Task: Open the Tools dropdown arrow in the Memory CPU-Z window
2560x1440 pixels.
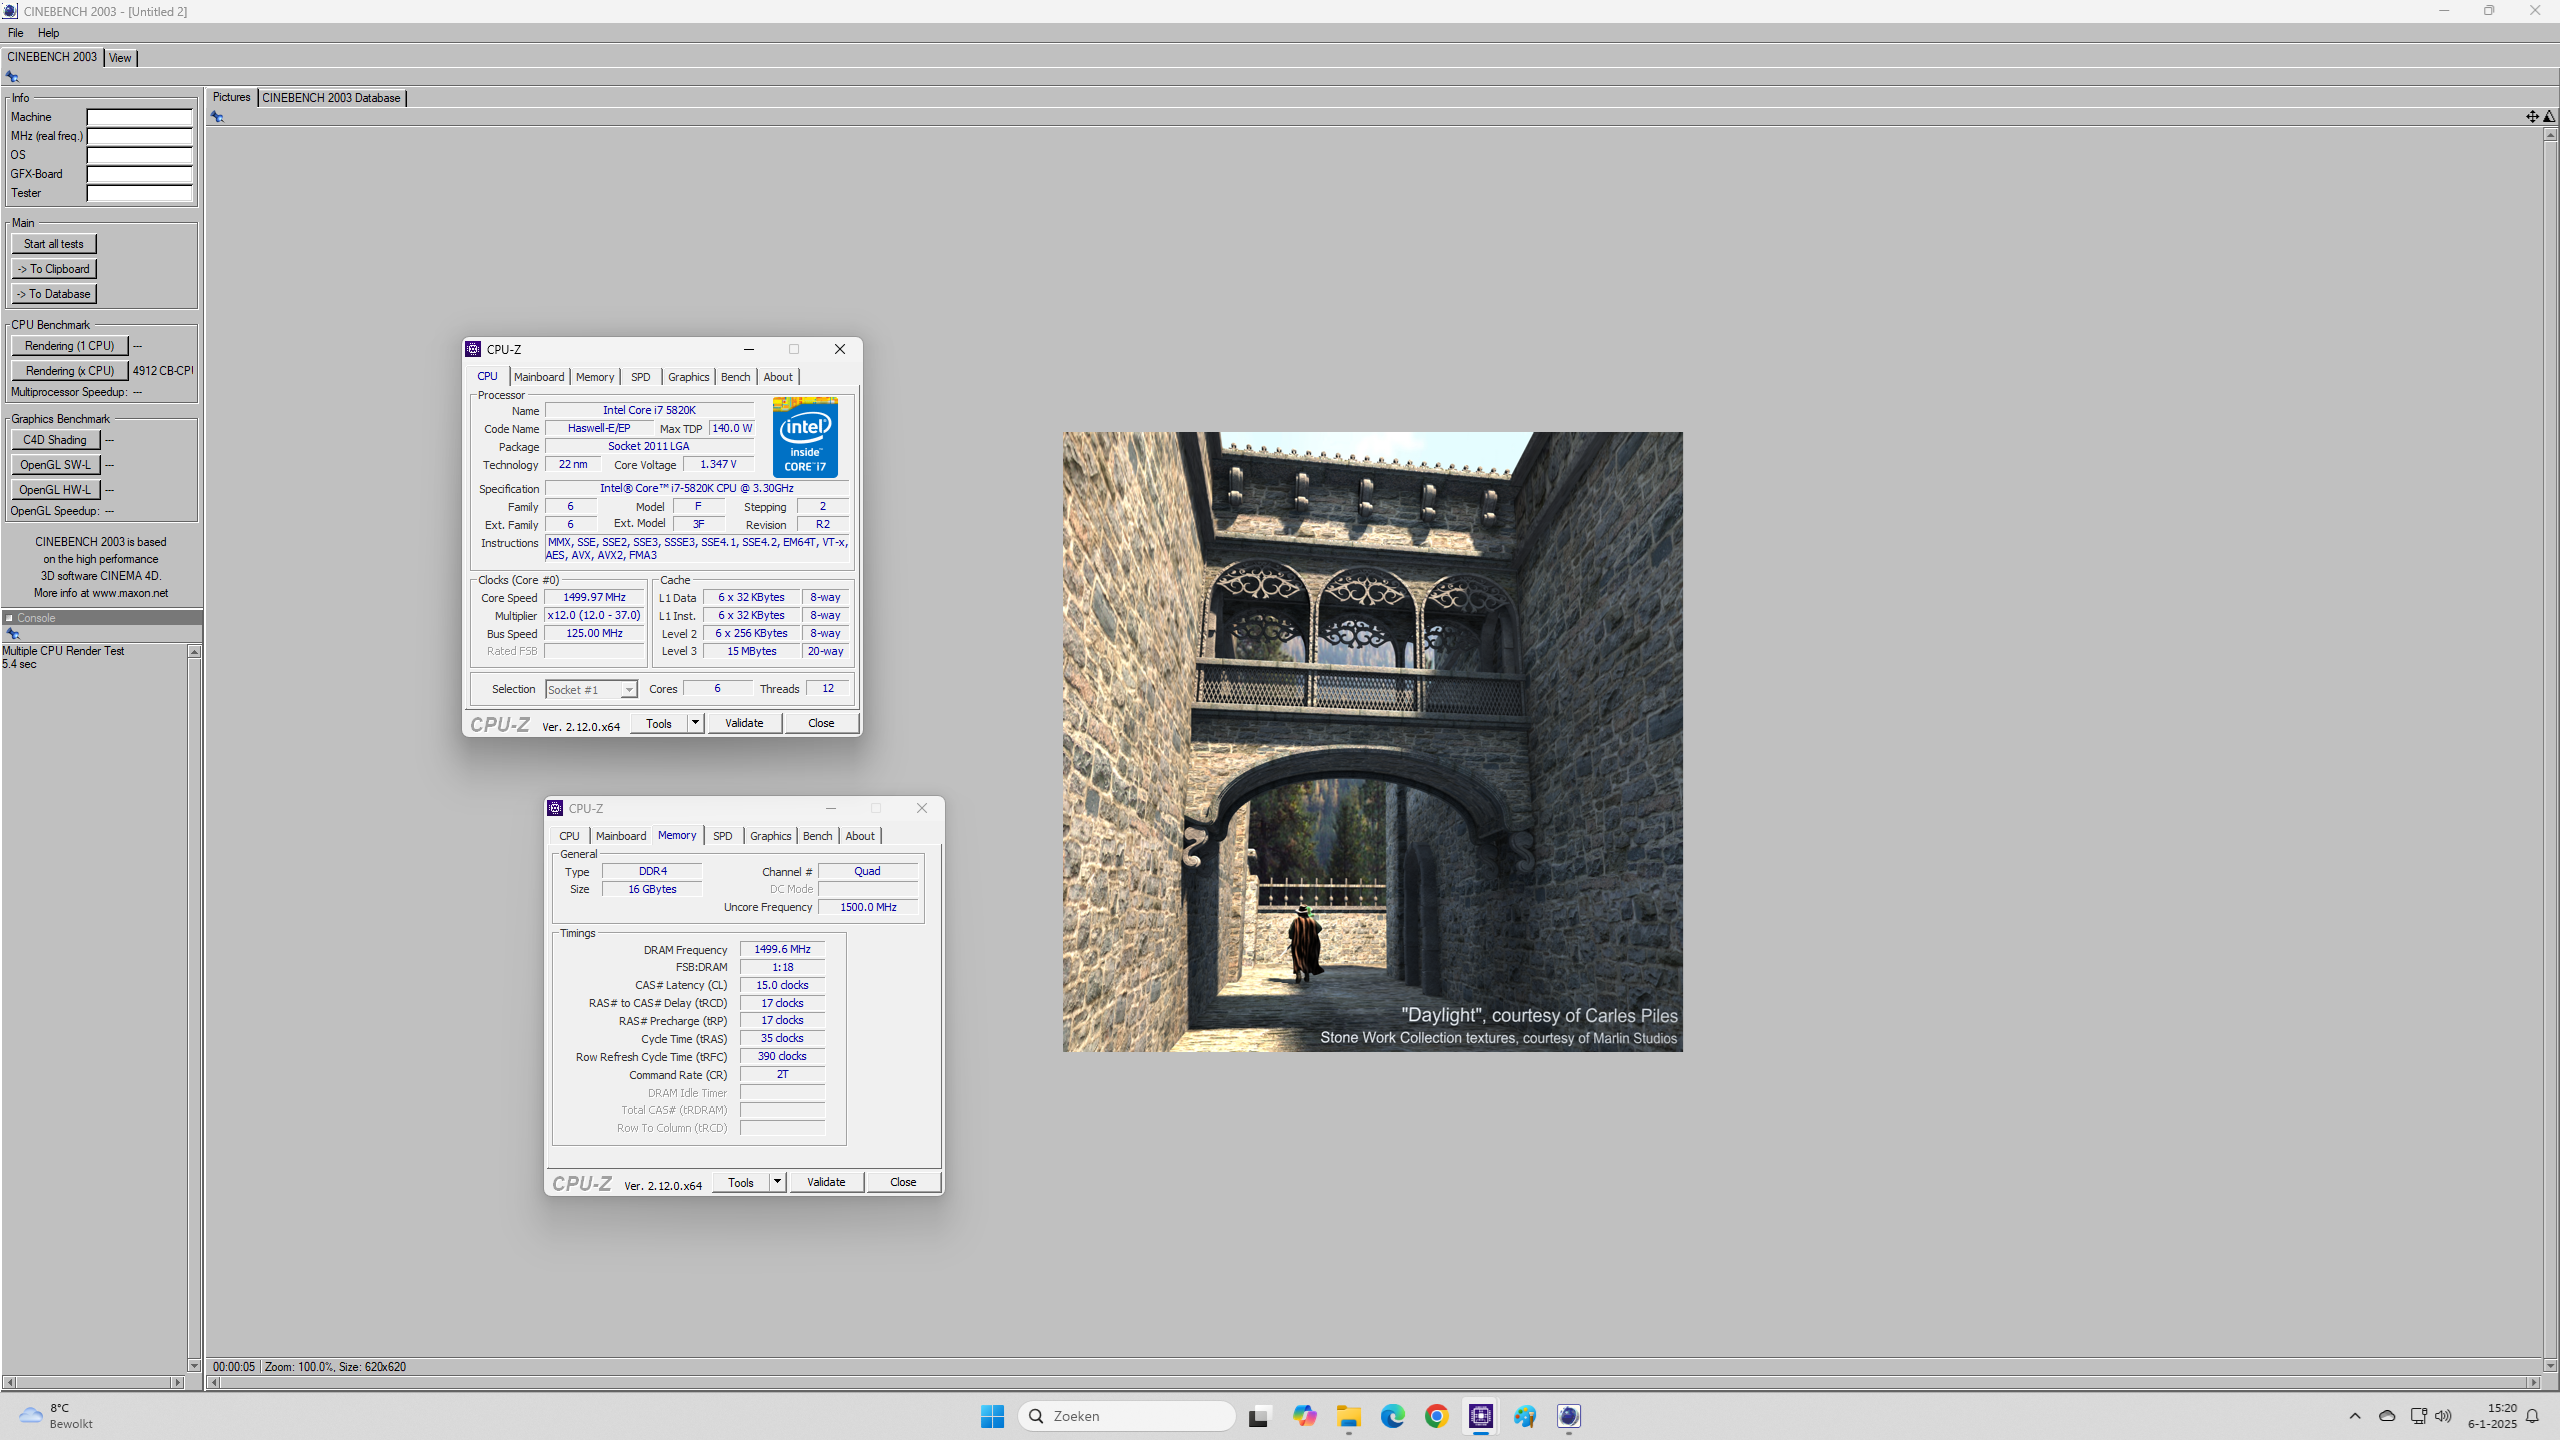Action: click(x=778, y=1182)
